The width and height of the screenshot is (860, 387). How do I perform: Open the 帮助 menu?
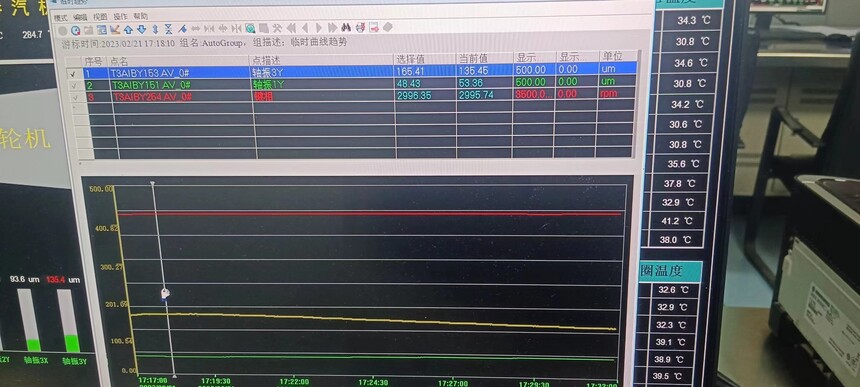pyautogui.click(x=140, y=16)
